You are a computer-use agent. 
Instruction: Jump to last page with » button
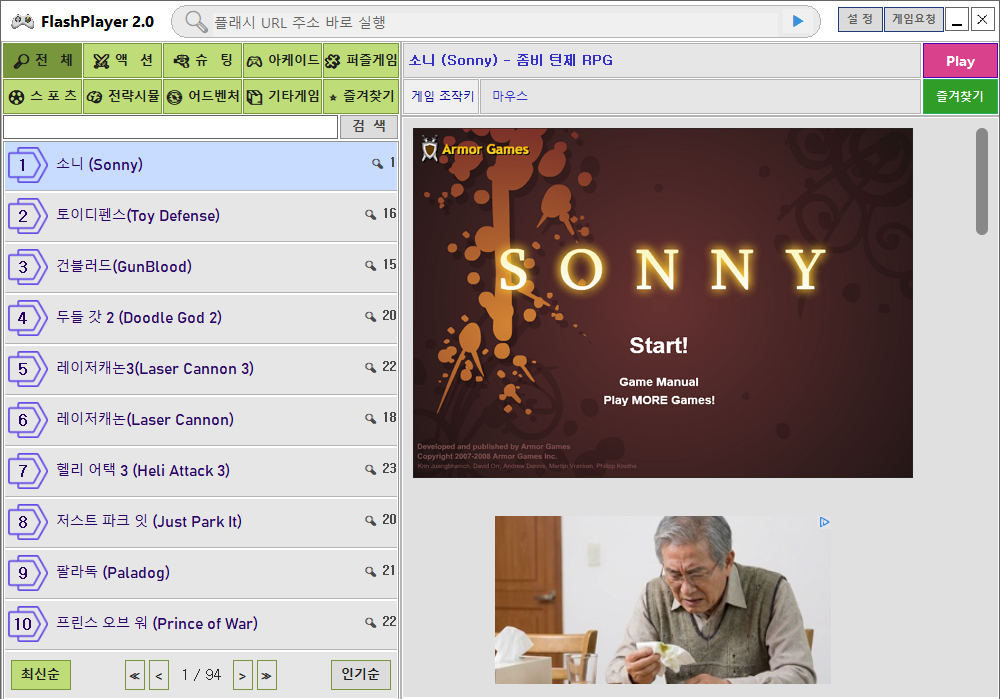click(x=267, y=675)
